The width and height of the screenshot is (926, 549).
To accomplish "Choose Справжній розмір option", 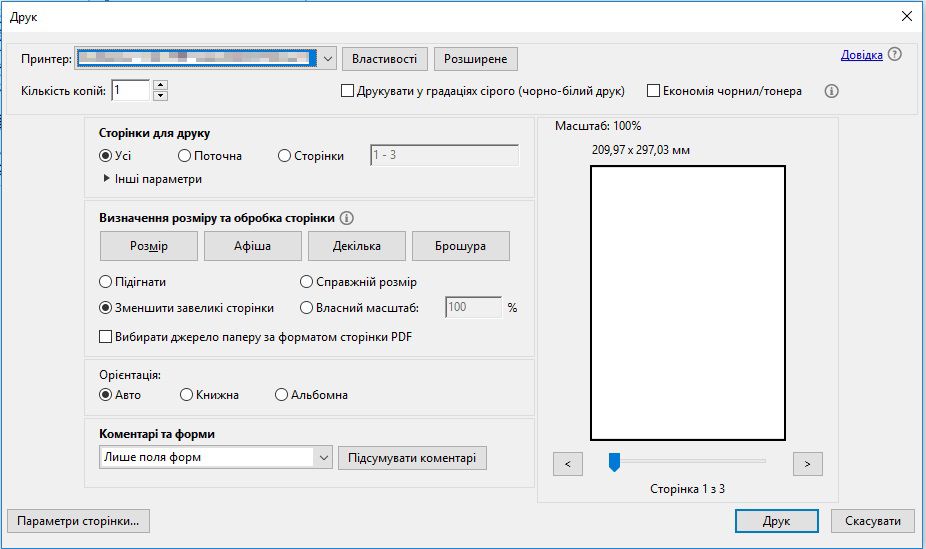I will coord(306,282).
